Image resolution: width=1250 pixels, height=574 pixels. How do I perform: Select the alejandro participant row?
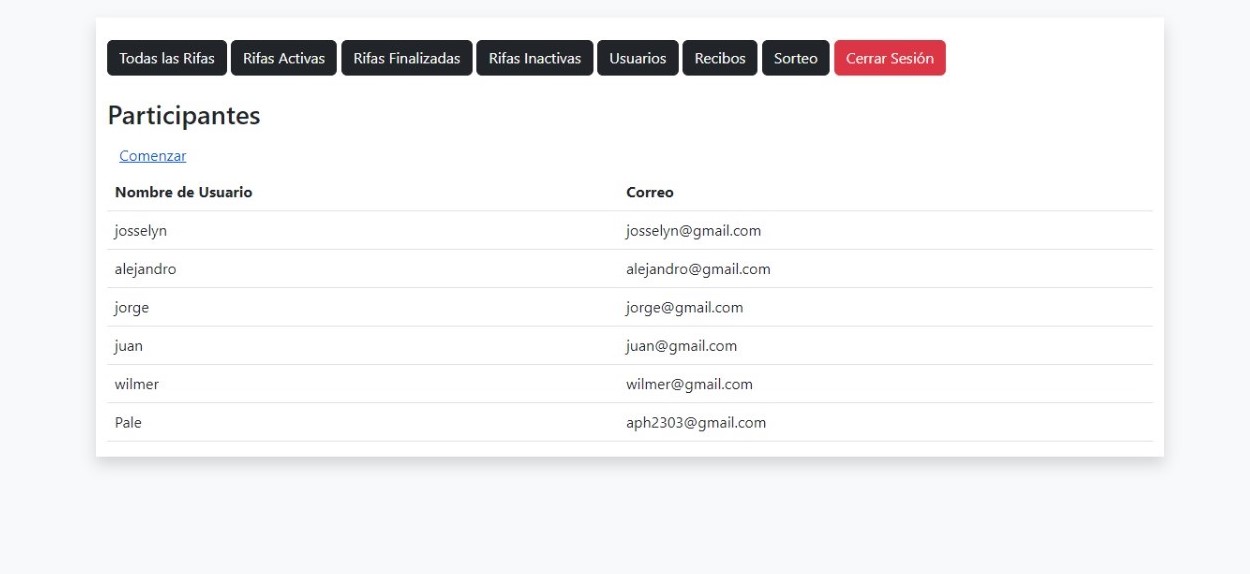pyautogui.click(x=146, y=269)
